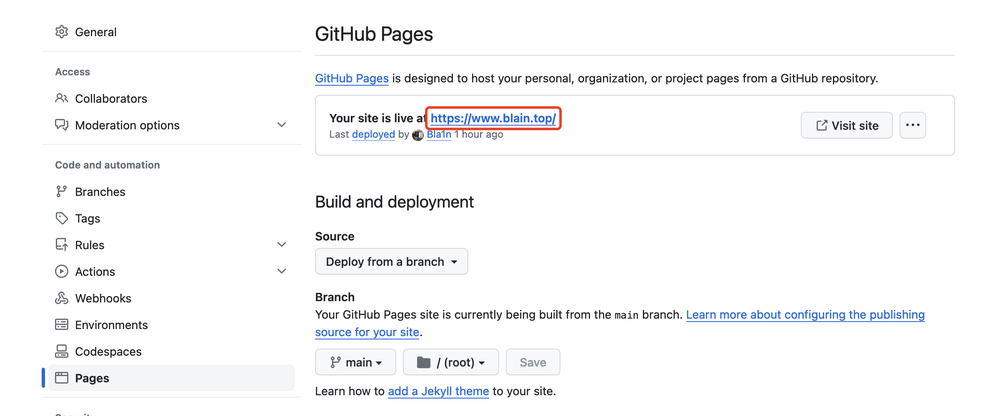
Task: Click the Visit site button
Action: pos(846,126)
